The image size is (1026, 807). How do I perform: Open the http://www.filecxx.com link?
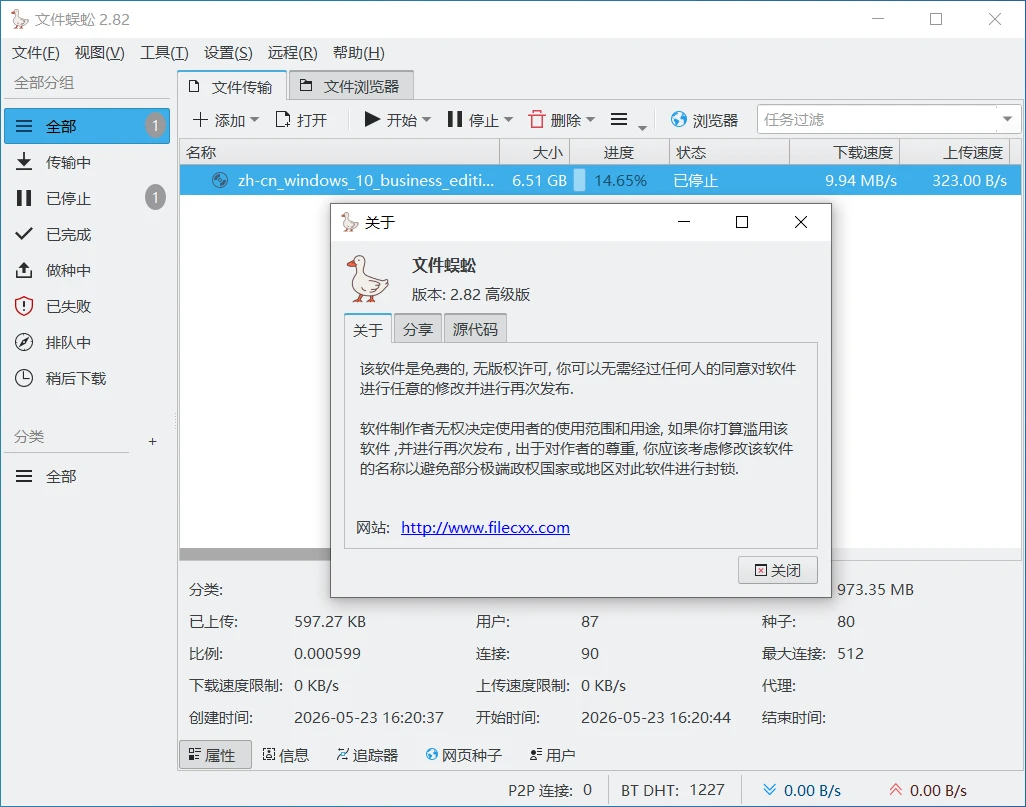click(485, 528)
